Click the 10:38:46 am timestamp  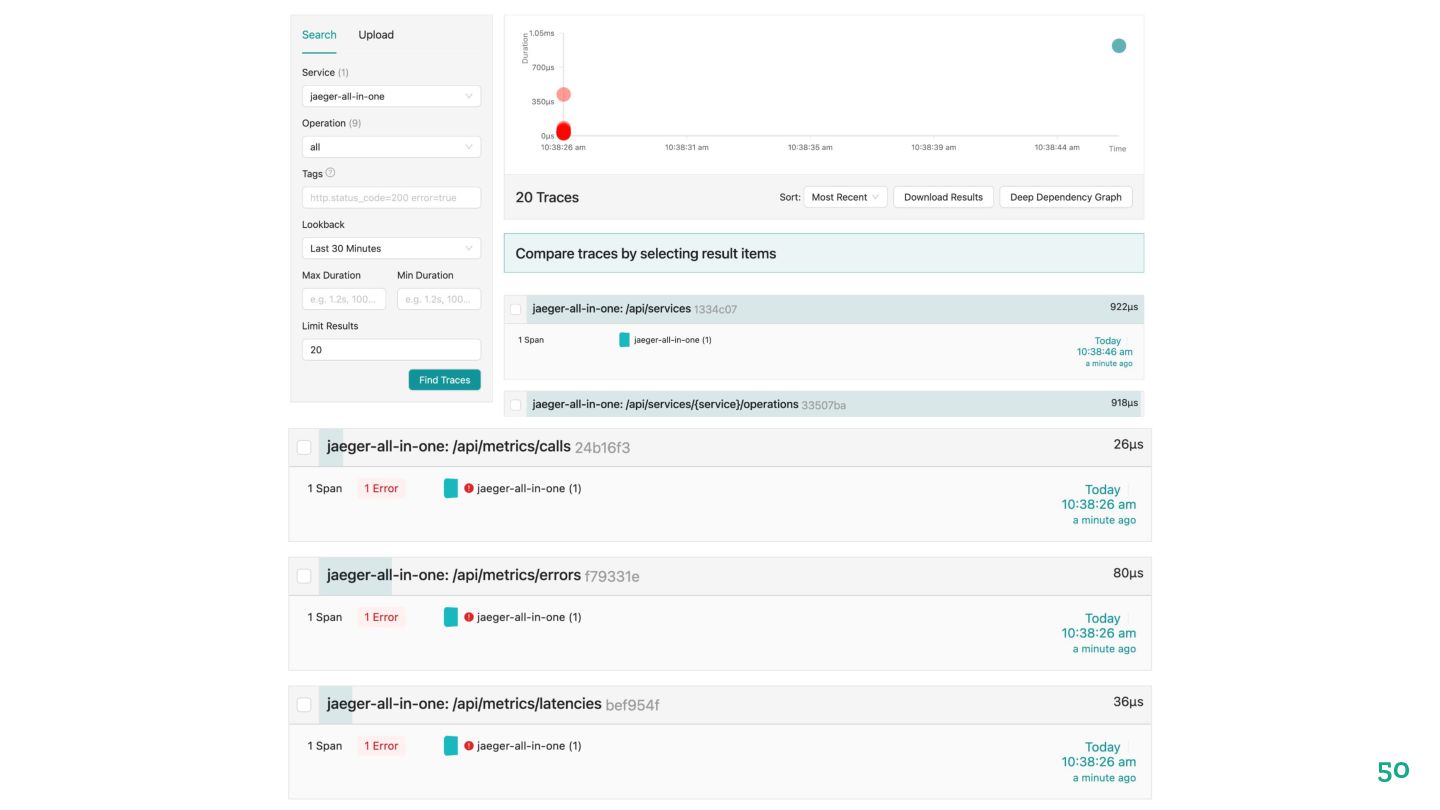click(1105, 352)
